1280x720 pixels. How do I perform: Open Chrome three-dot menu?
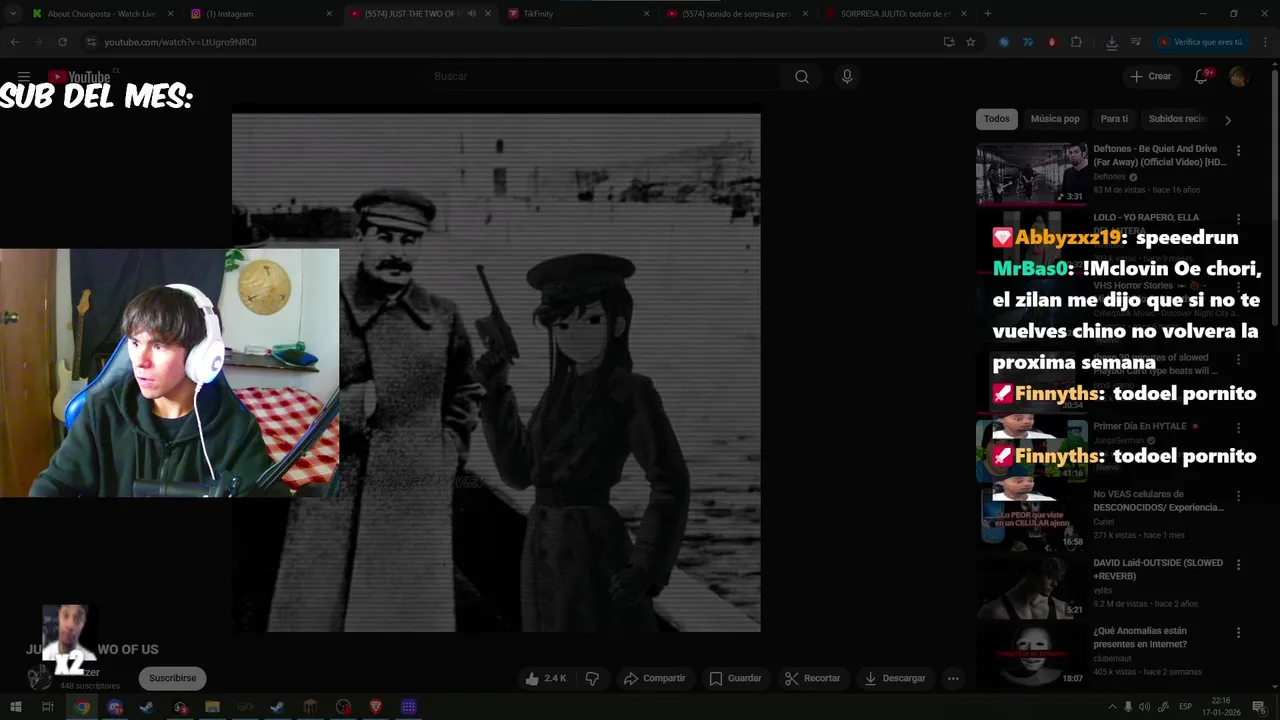click(1265, 42)
